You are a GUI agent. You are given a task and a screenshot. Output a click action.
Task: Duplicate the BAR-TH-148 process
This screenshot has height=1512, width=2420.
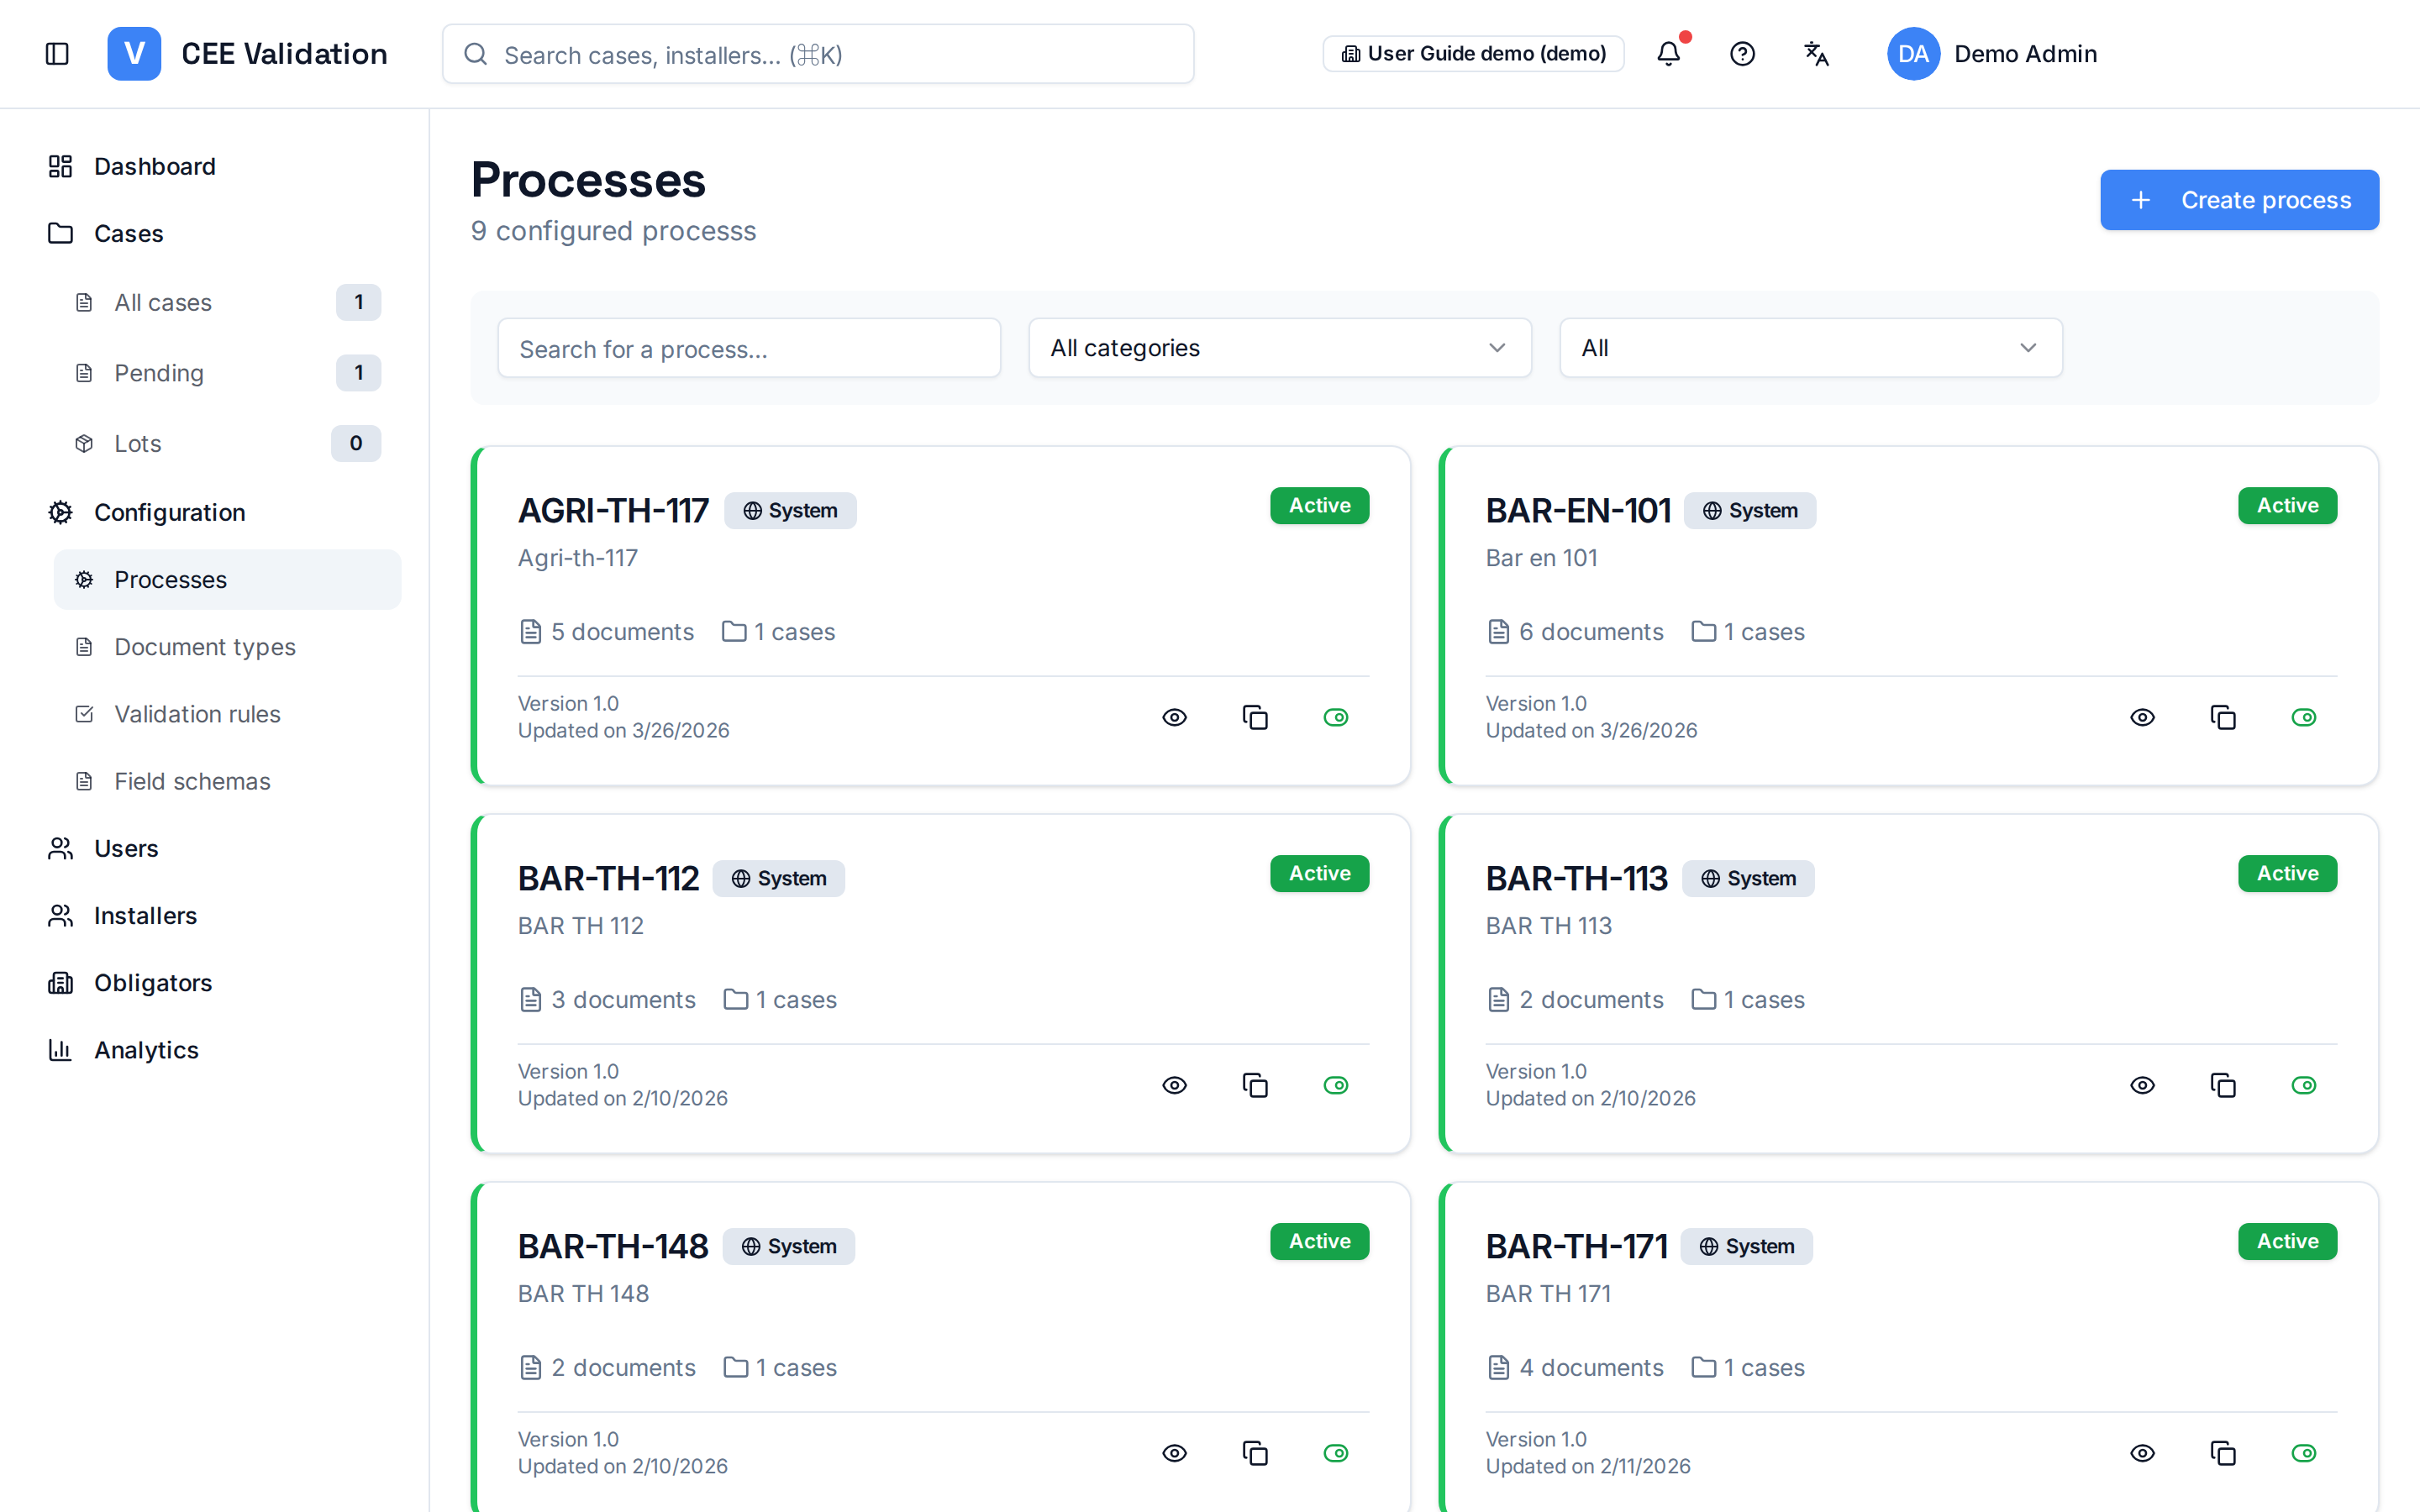coord(1255,1453)
